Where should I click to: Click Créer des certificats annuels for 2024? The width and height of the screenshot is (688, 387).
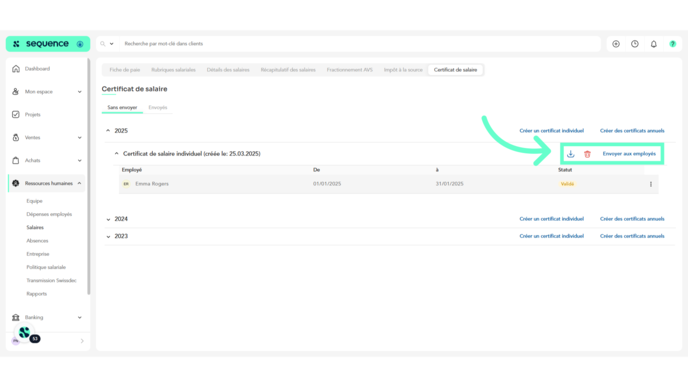(x=632, y=219)
